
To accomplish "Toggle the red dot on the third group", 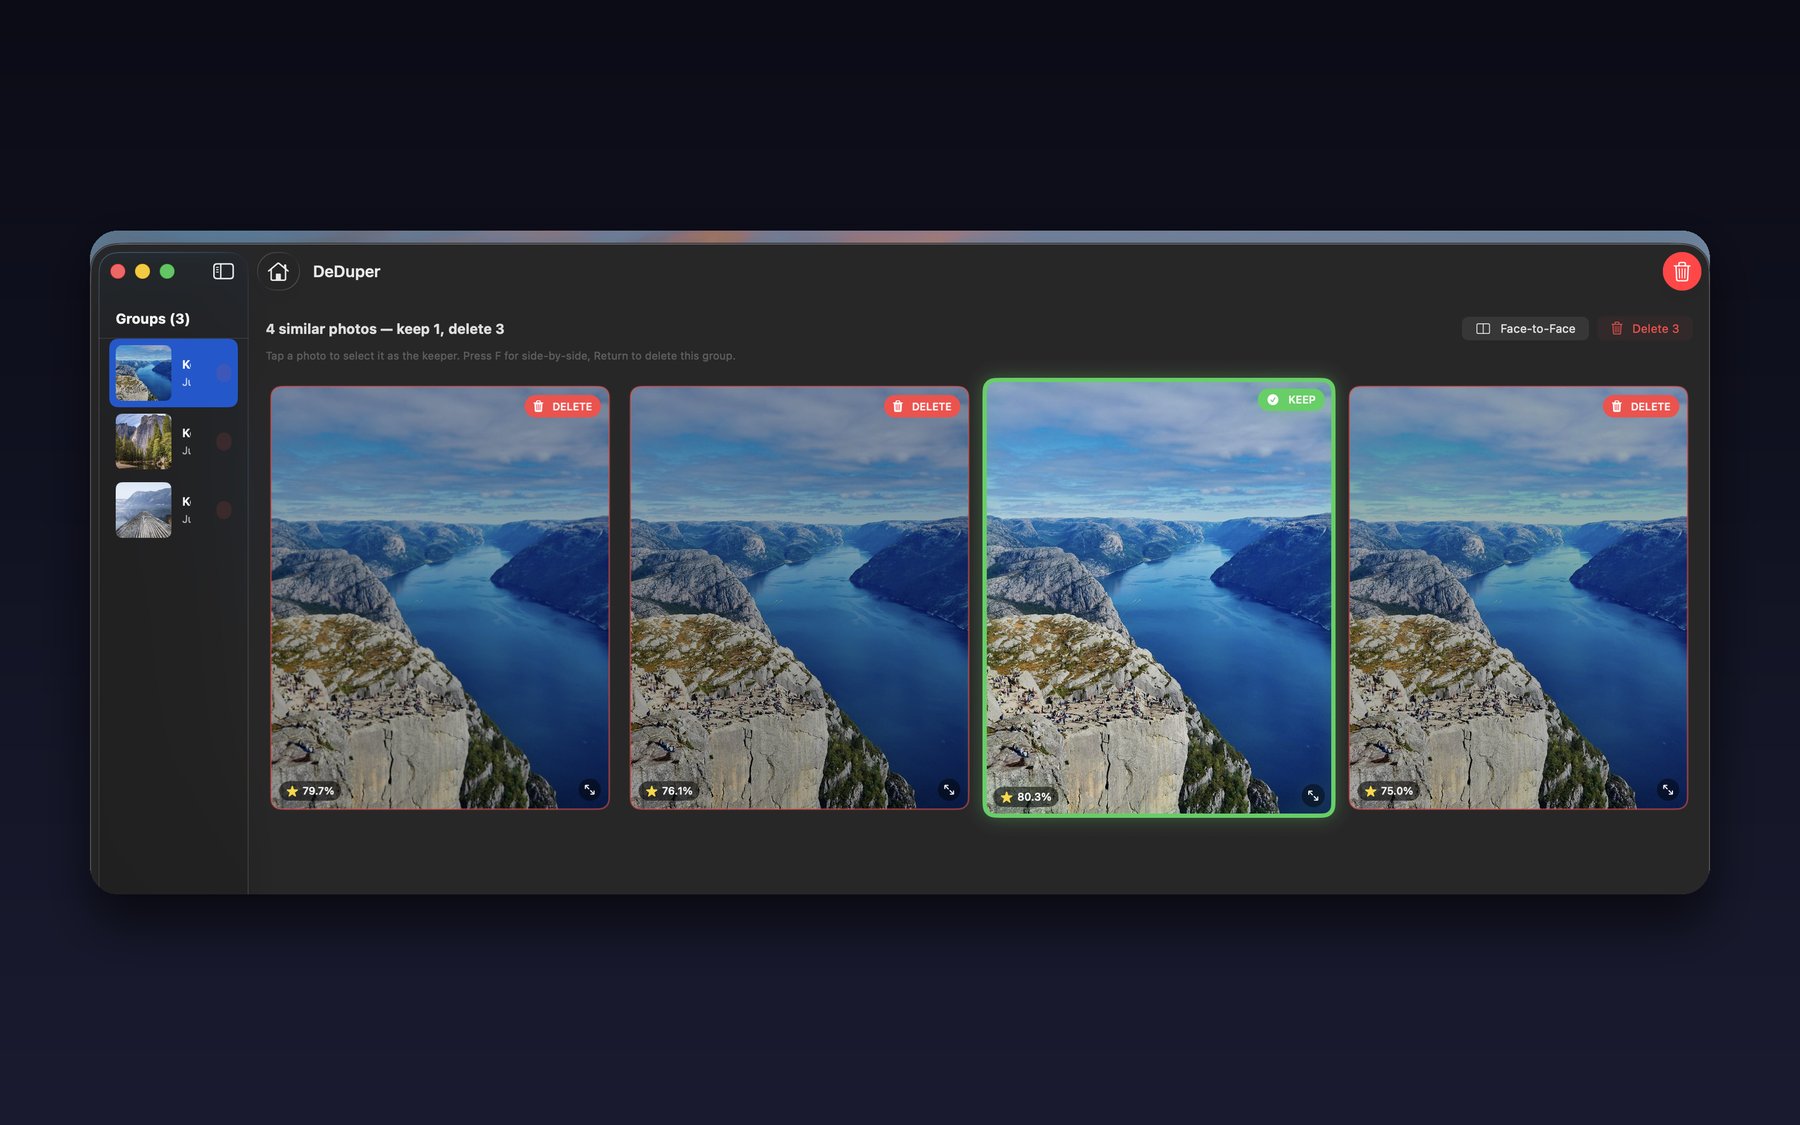I will point(224,510).
